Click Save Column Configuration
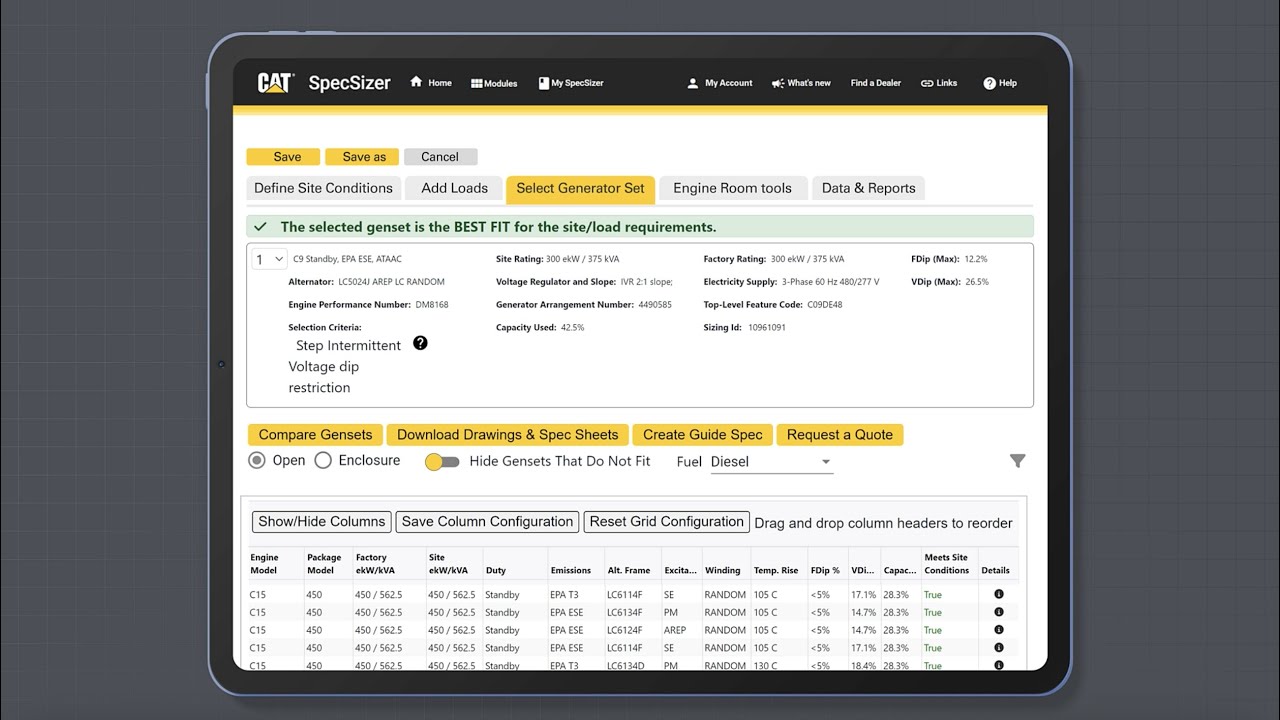 [x=487, y=522]
